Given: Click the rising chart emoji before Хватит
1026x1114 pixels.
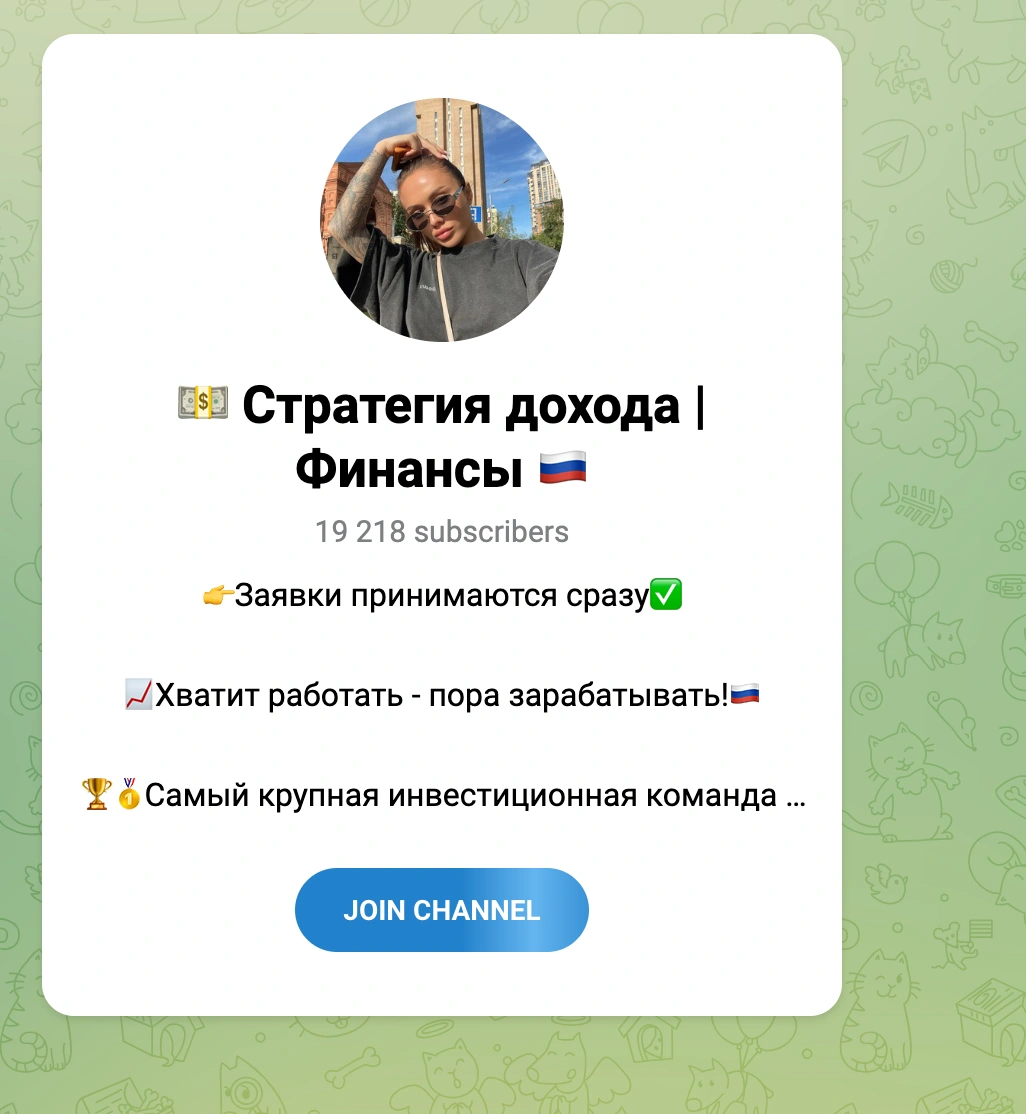Looking at the screenshot, I should tap(139, 695).
